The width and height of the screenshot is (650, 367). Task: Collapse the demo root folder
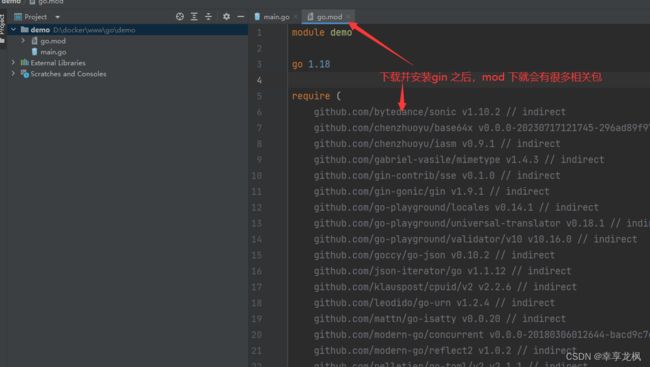tap(13, 30)
